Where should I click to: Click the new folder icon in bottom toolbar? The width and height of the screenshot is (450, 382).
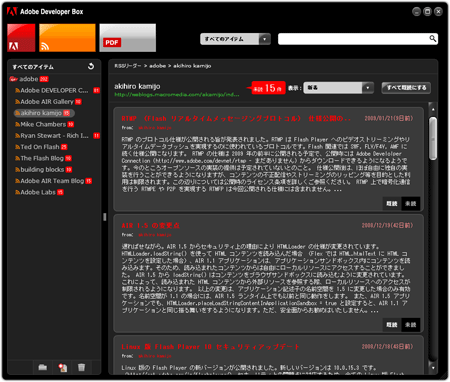click(x=42, y=367)
